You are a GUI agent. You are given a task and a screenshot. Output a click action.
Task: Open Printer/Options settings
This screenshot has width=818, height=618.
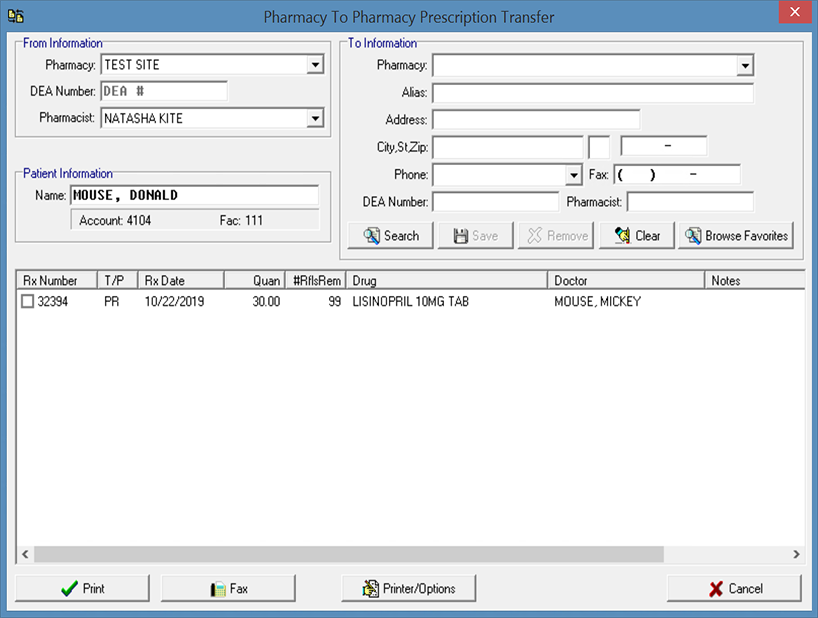click(x=408, y=588)
